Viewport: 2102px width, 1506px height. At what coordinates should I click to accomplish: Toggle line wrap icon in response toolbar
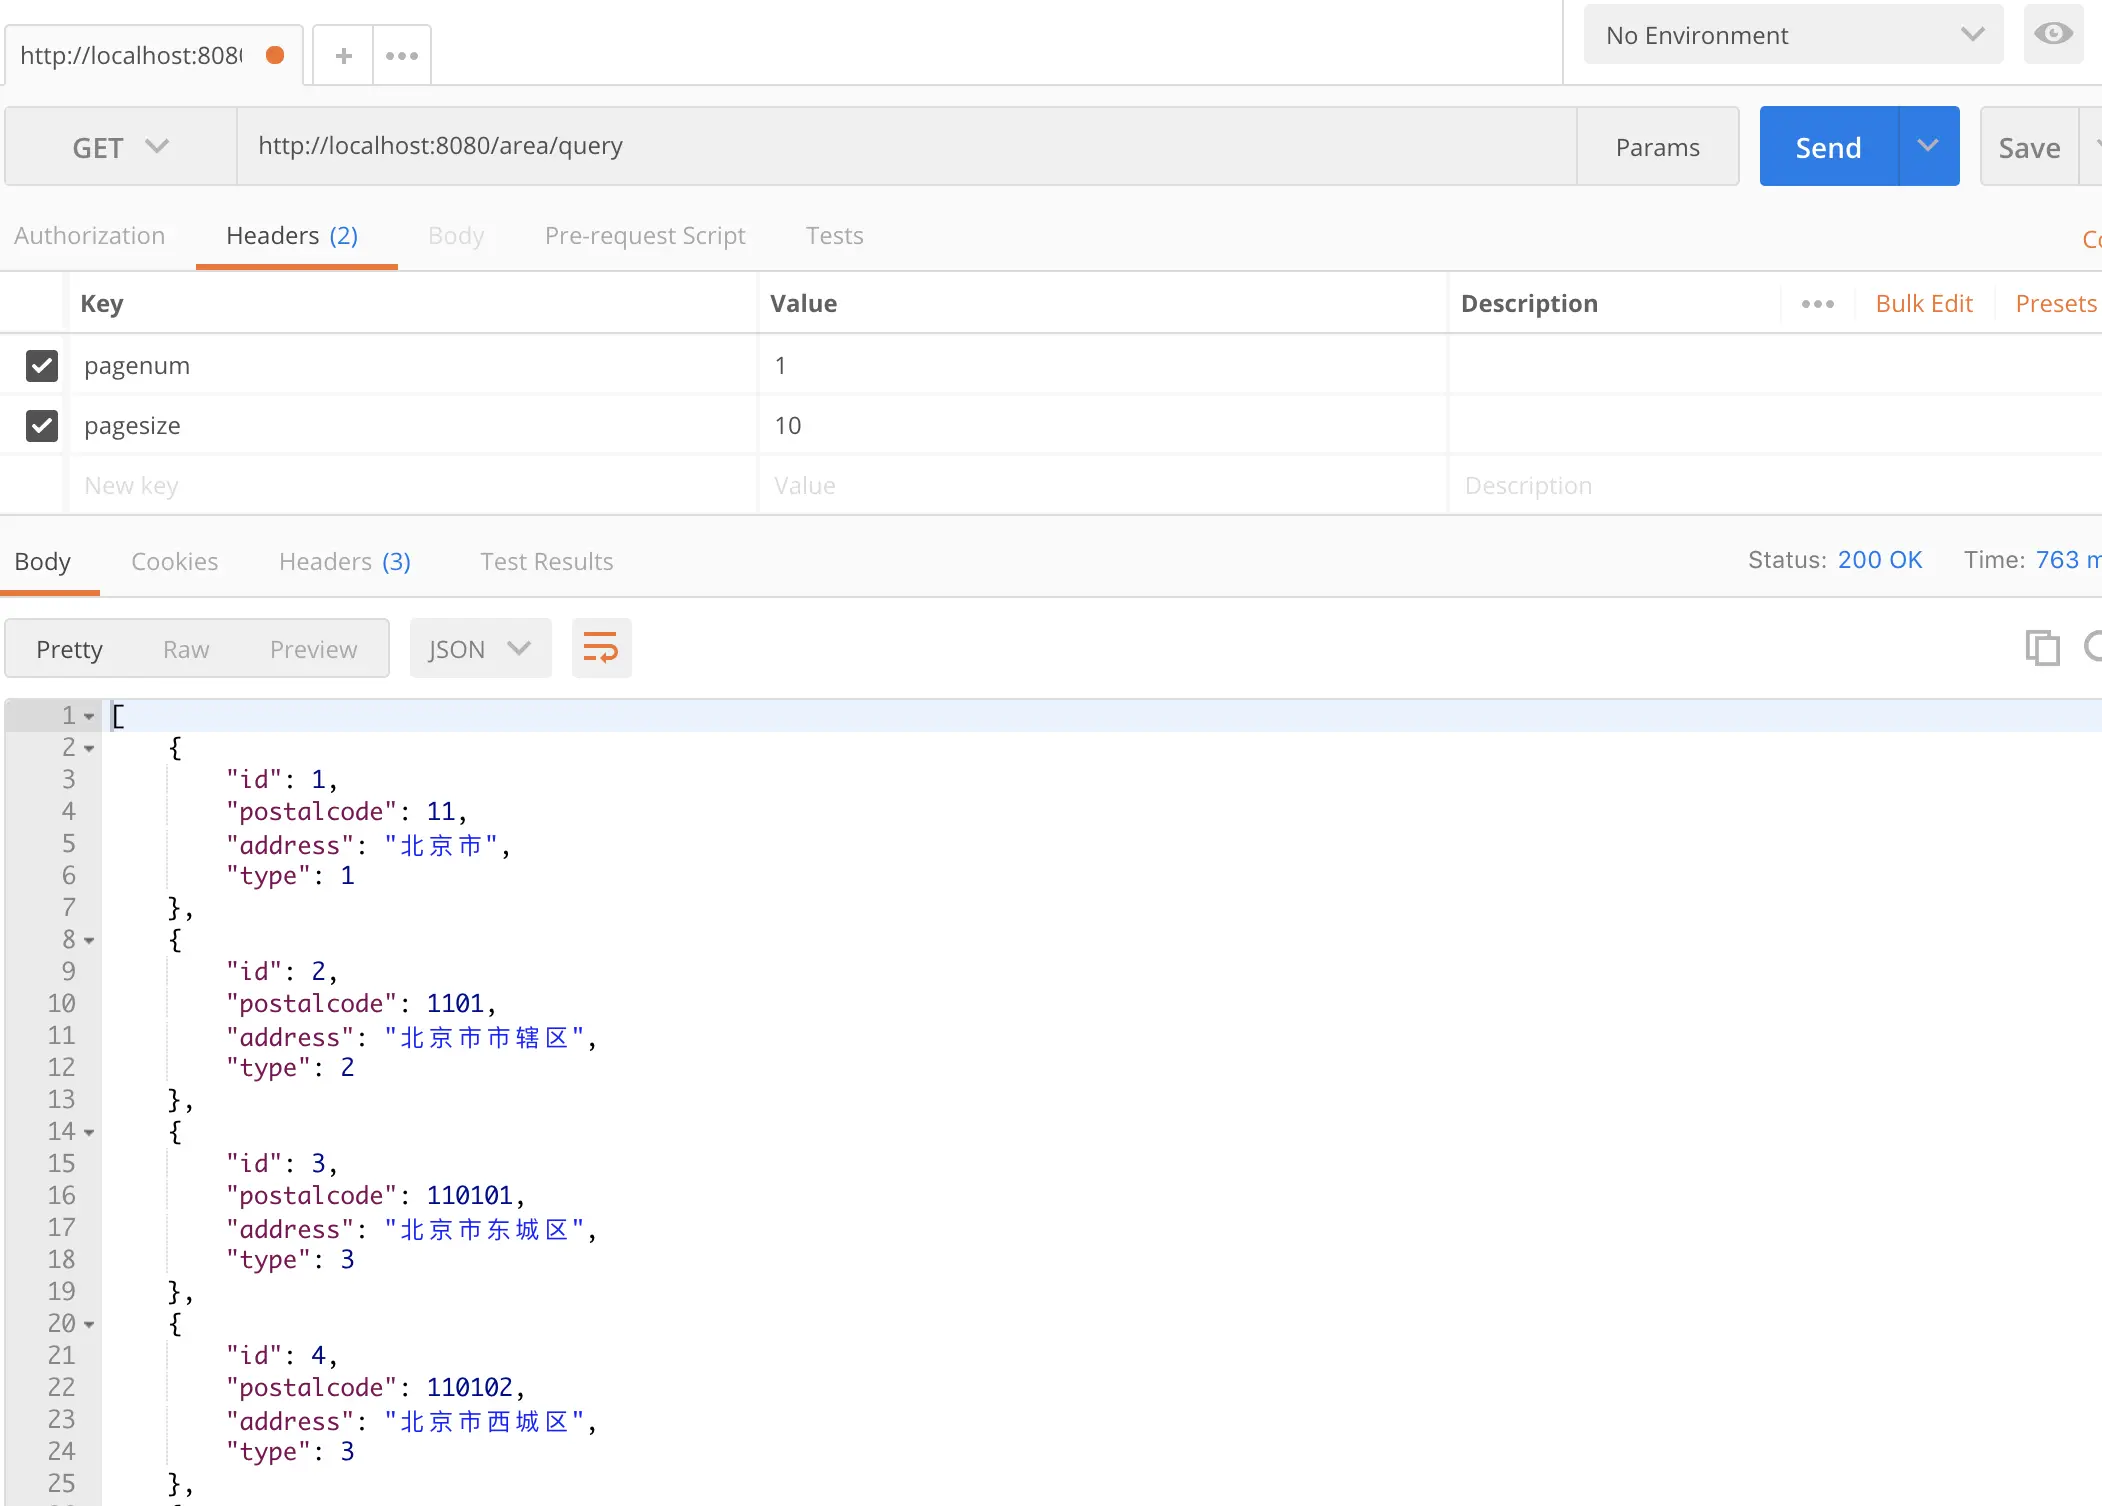(601, 648)
